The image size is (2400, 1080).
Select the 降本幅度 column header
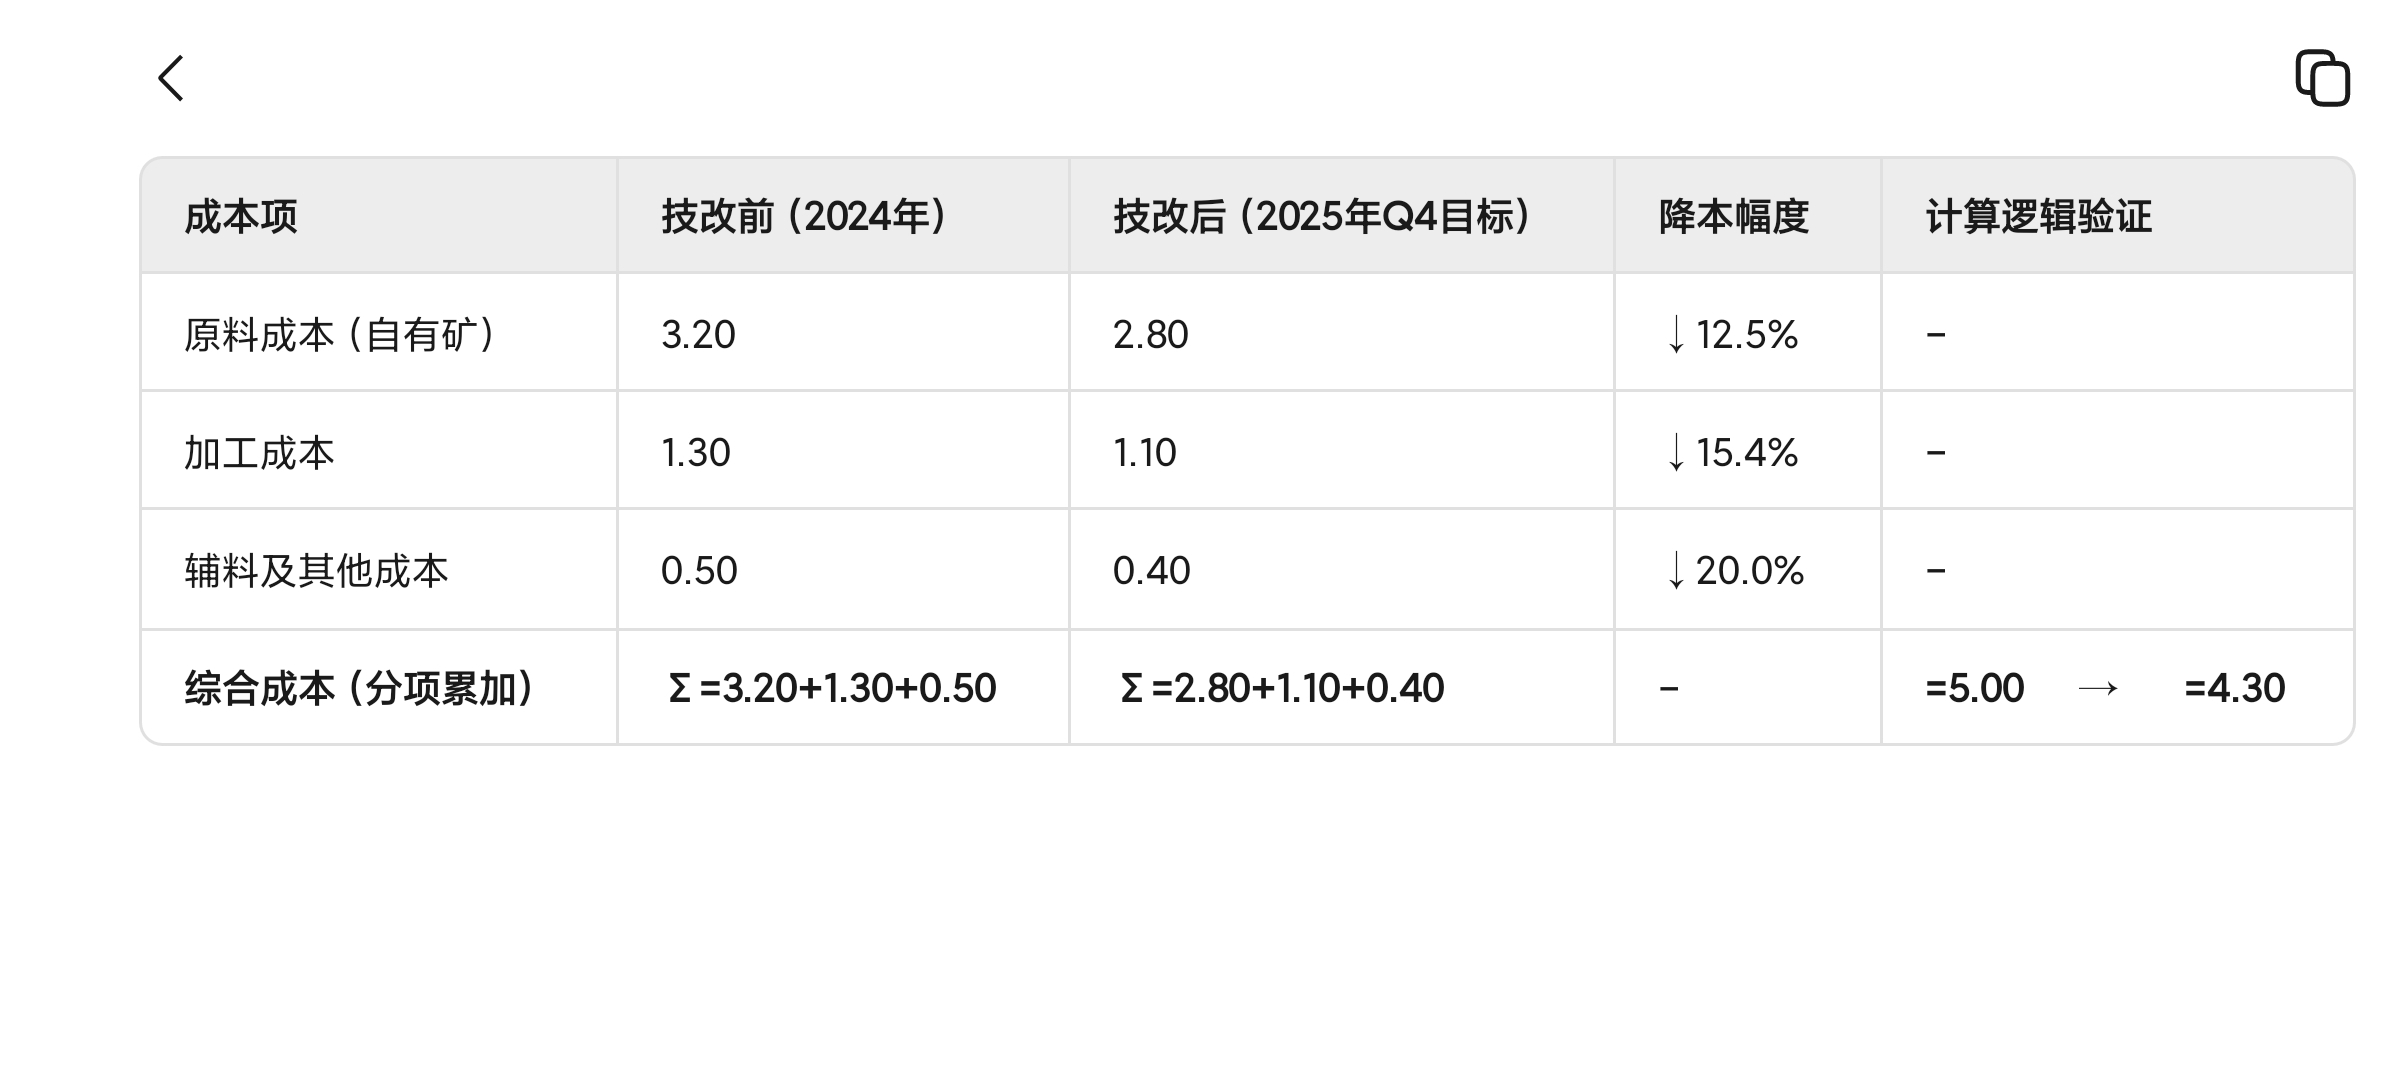1734,217
